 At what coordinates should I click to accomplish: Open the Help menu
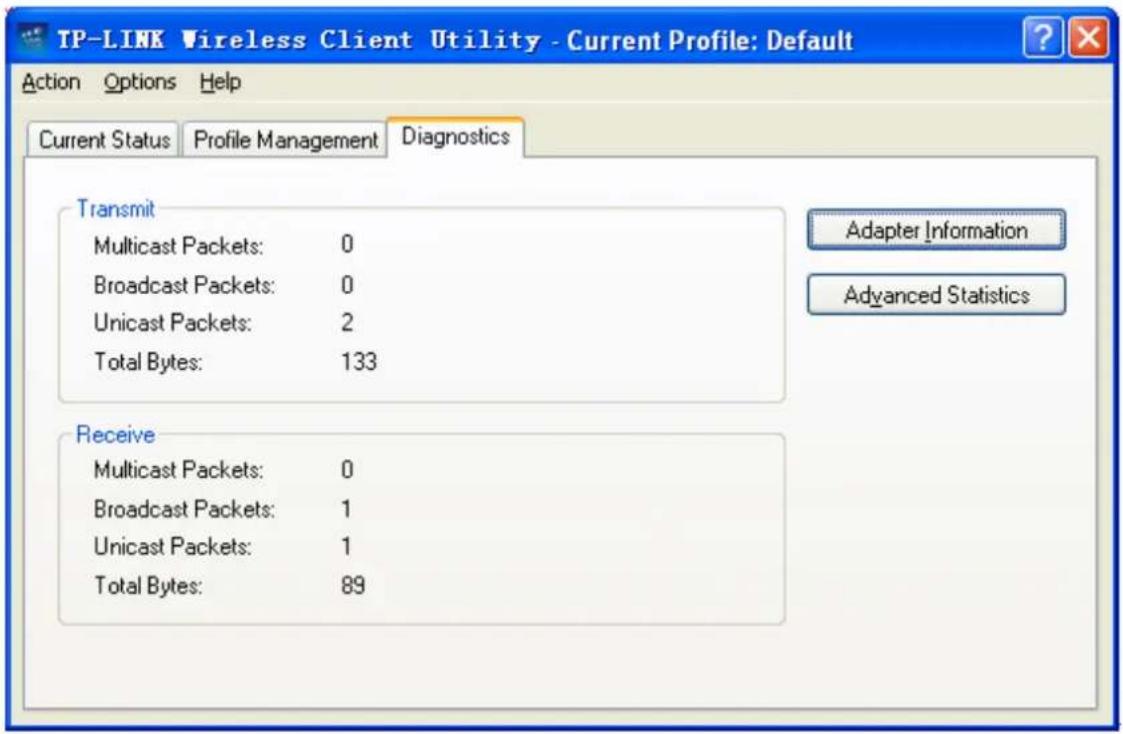tap(220, 82)
